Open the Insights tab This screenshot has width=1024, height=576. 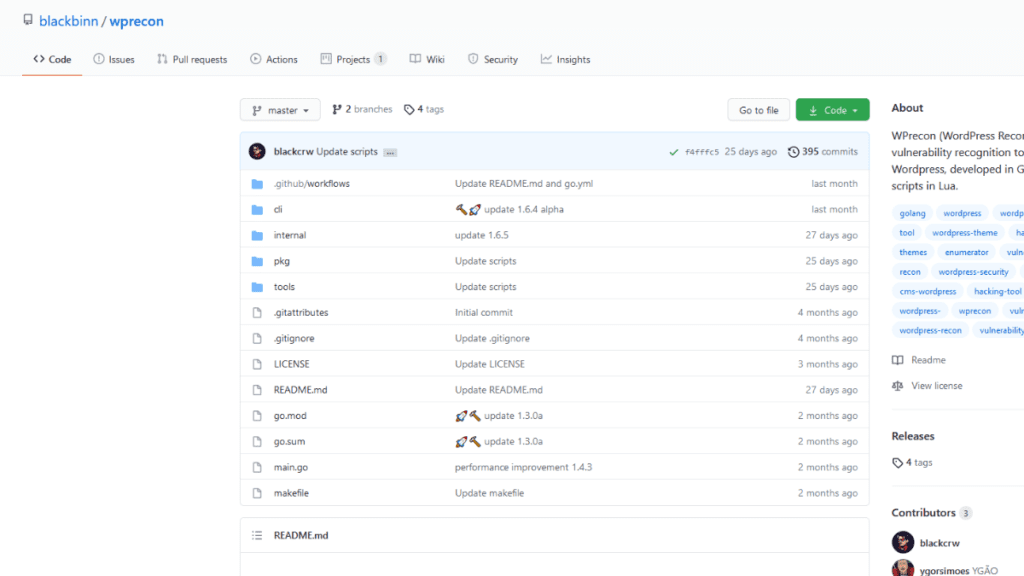[566, 59]
